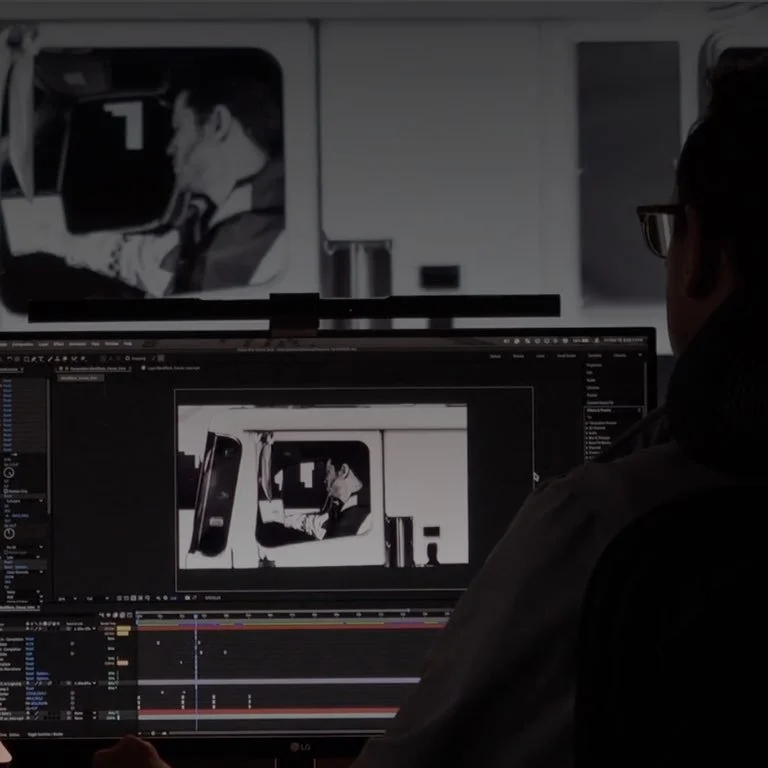
Task: Open the Effect menu
Action: (59, 344)
